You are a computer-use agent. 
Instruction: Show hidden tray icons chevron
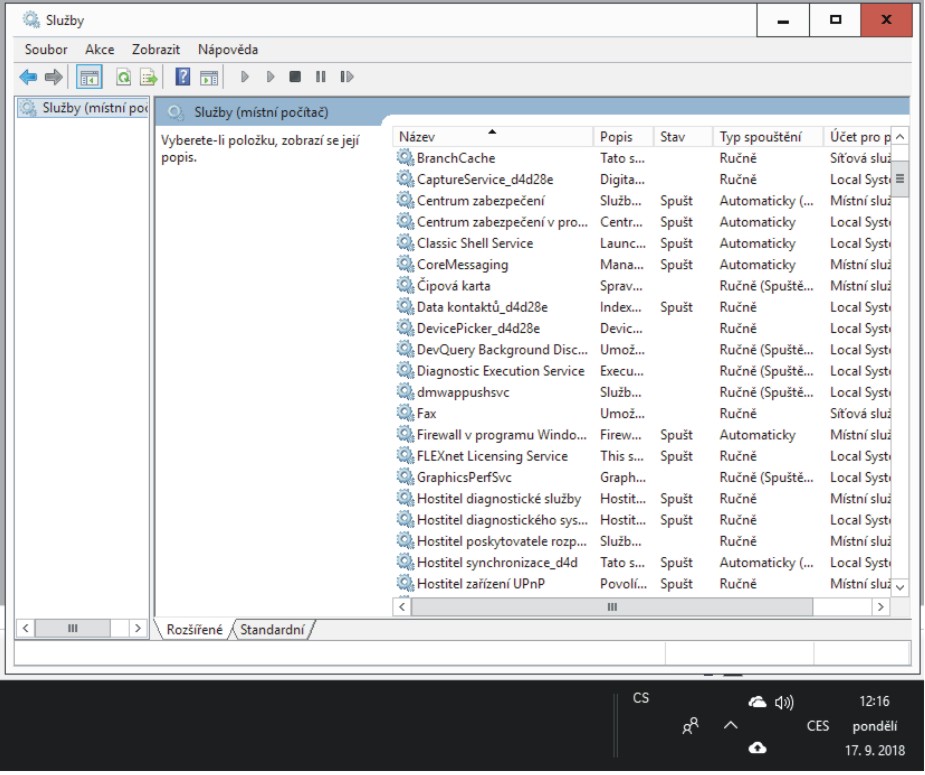(x=731, y=727)
